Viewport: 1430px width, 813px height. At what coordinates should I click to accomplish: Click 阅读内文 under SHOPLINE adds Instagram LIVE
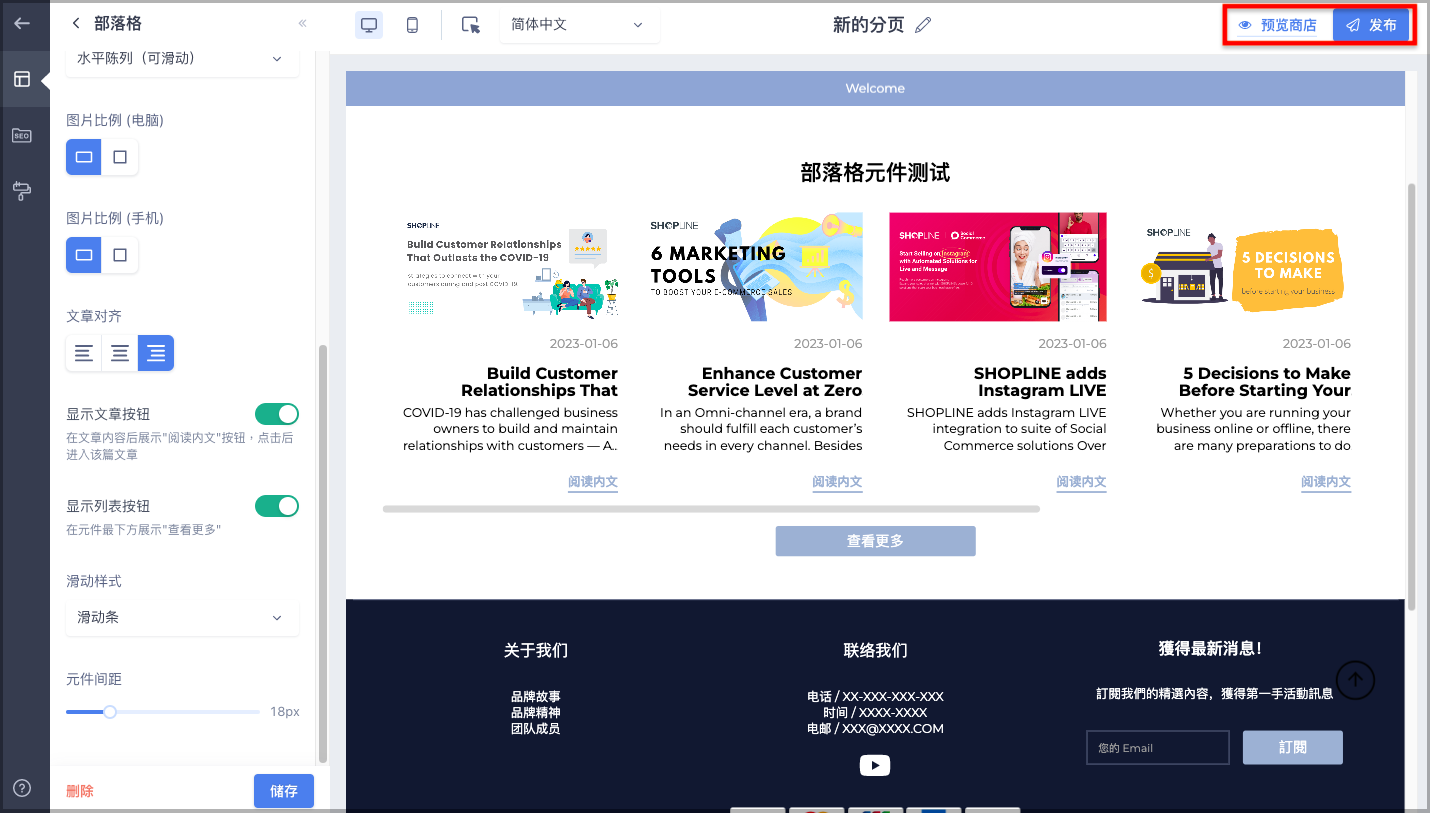coord(1081,482)
